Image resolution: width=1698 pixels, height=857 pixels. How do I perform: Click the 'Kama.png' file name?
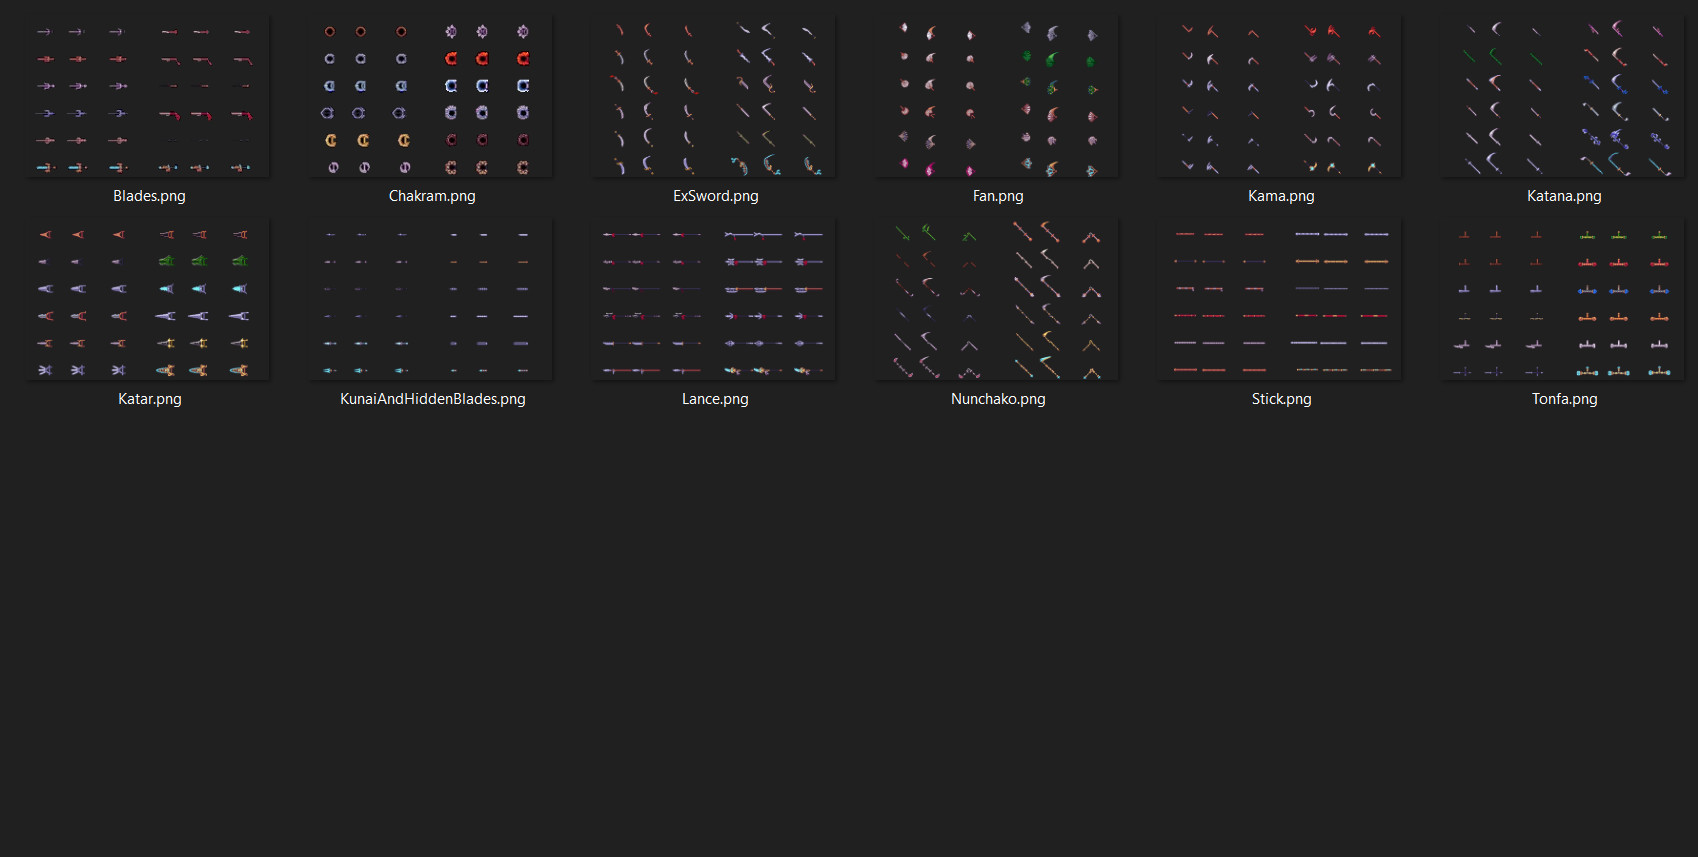click(1281, 196)
